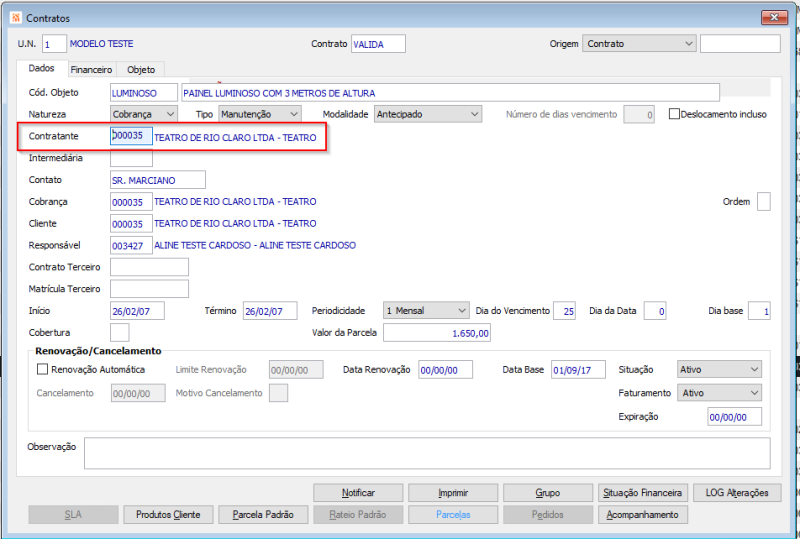
Task: Click the Parcelas button
Action: 453,514
